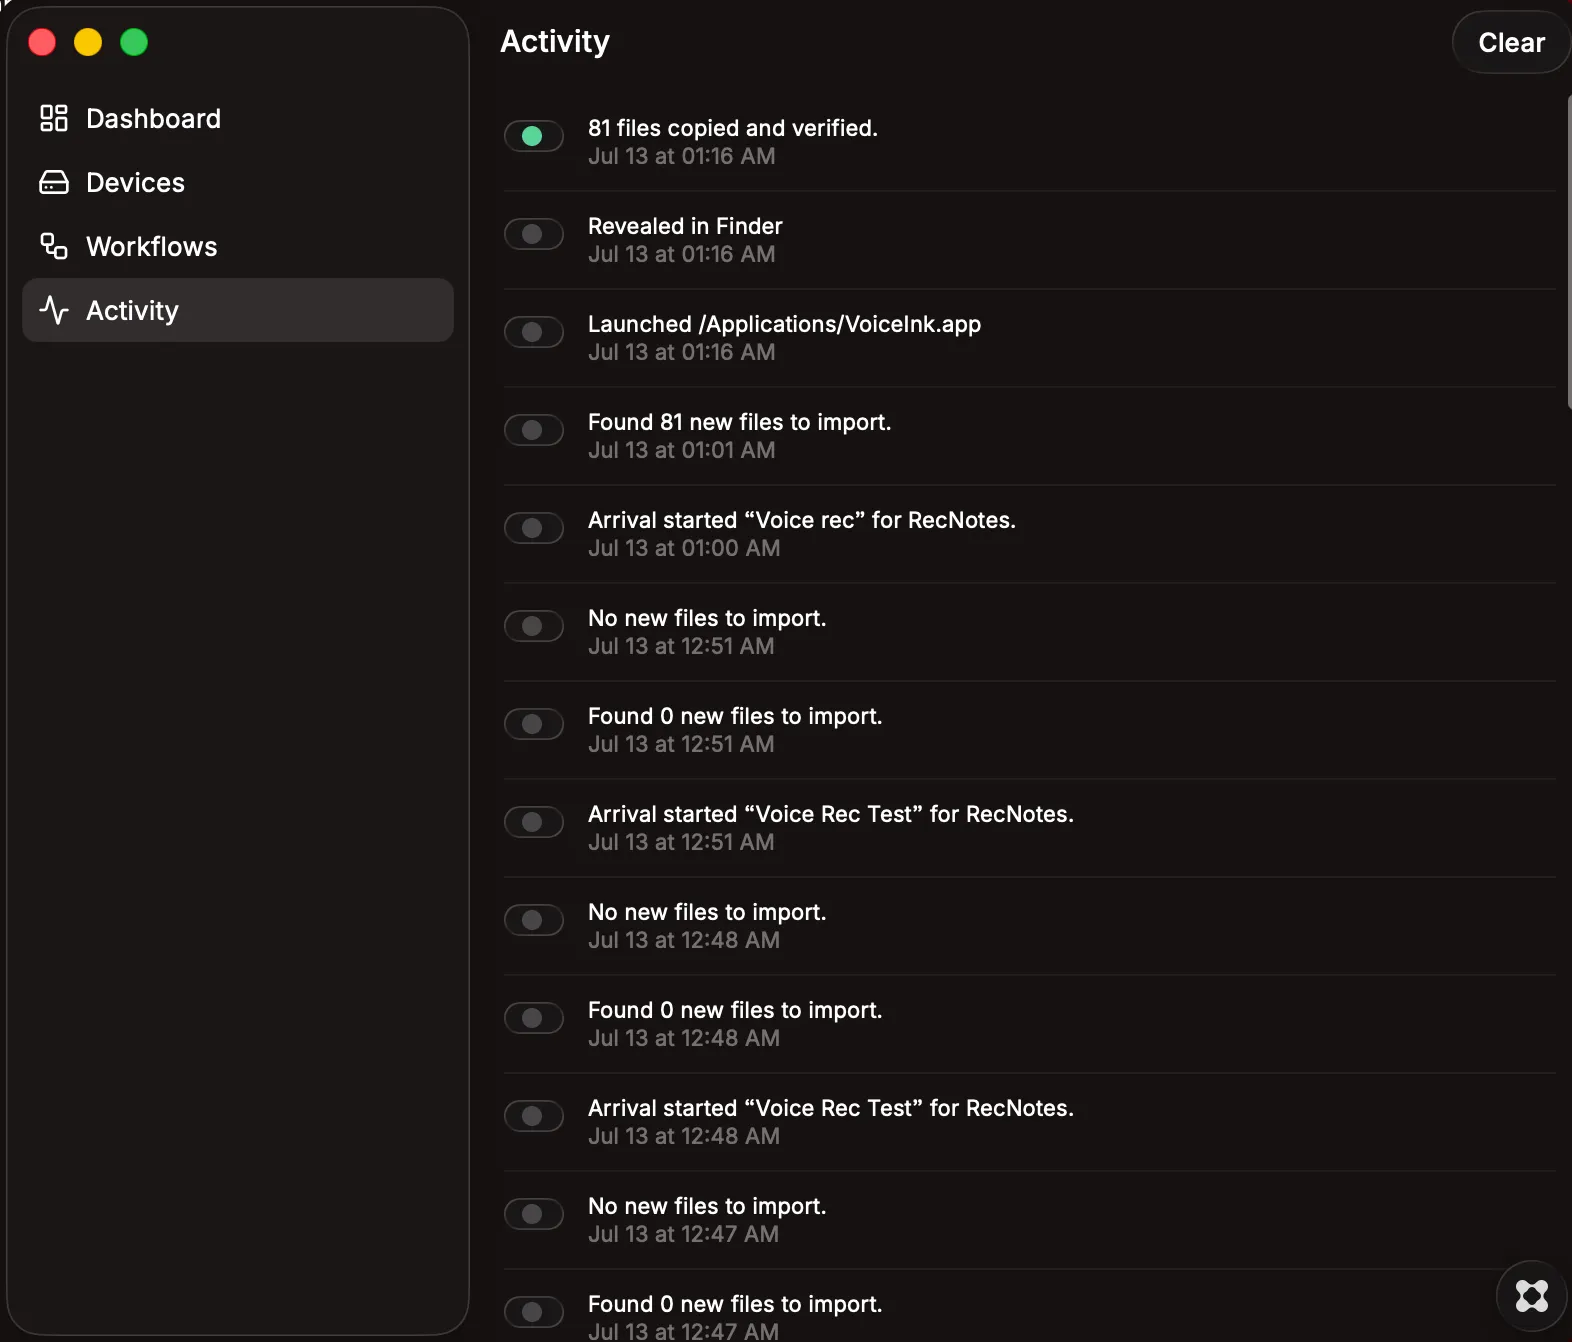Screen dimensions: 1572x1342
Task: Click status pill for Found 0 new files at 12:47 AM
Action: coord(533,1312)
